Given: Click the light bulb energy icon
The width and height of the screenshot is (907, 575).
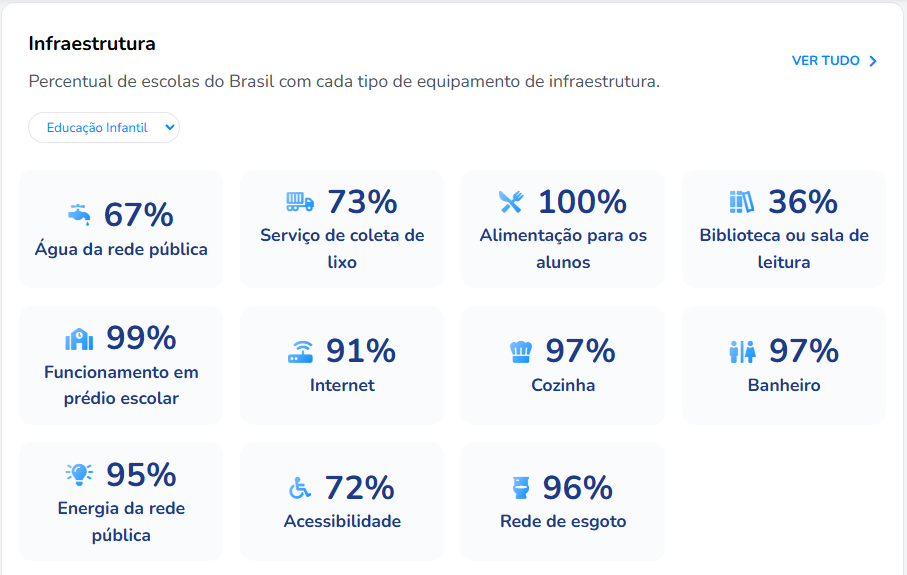Looking at the screenshot, I should point(79,474).
